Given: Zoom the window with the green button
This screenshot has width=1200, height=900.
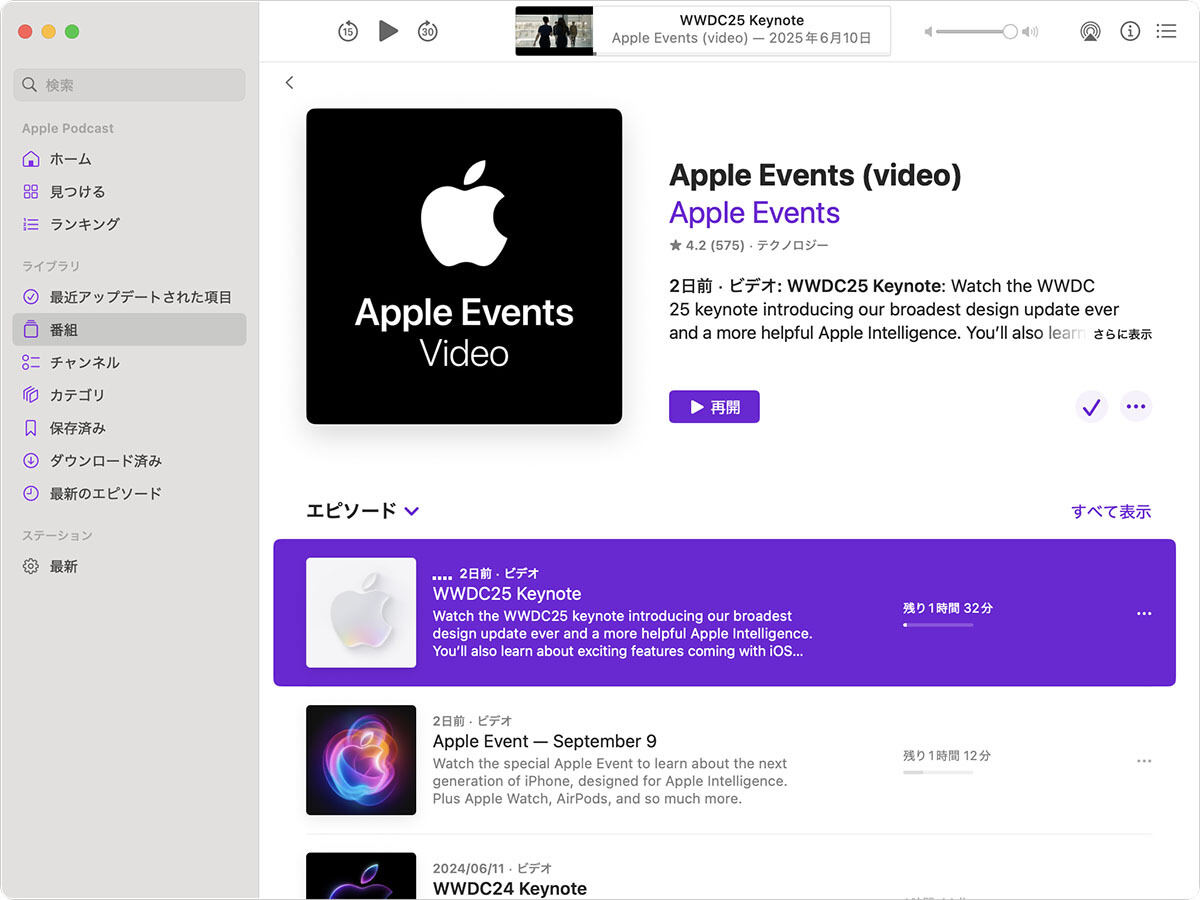Looking at the screenshot, I should tap(72, 32).
